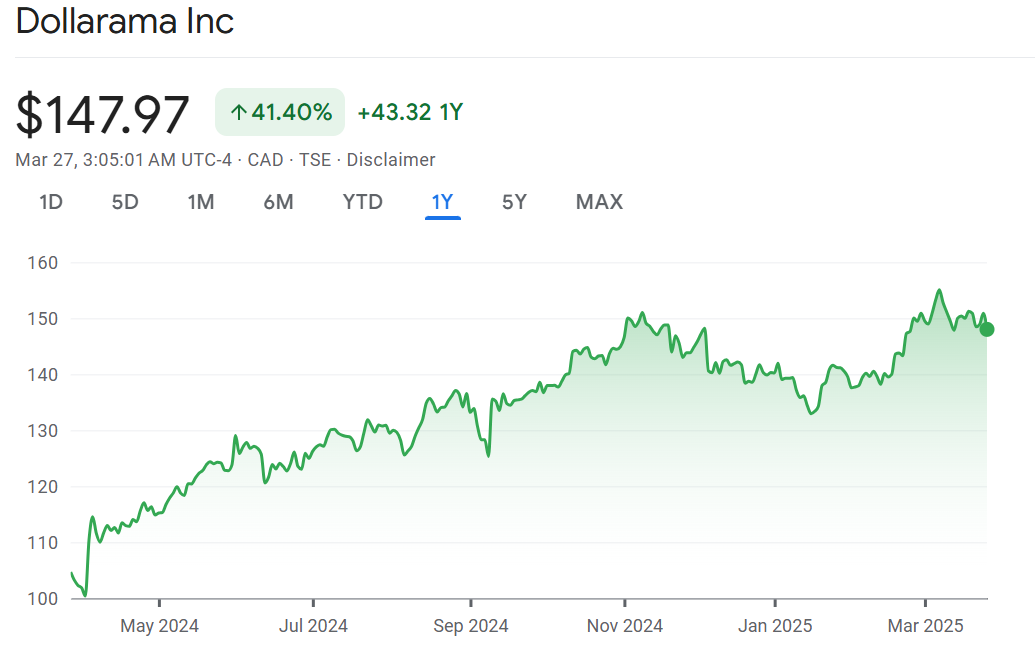Select the Jan 2025 axis label
The image size is (1035, 649).
(x=775, y=626)
